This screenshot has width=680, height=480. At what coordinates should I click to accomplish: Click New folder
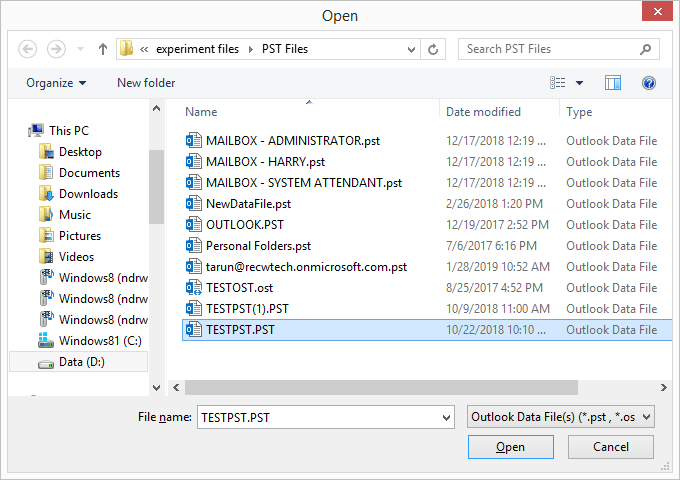click(146, 83)
